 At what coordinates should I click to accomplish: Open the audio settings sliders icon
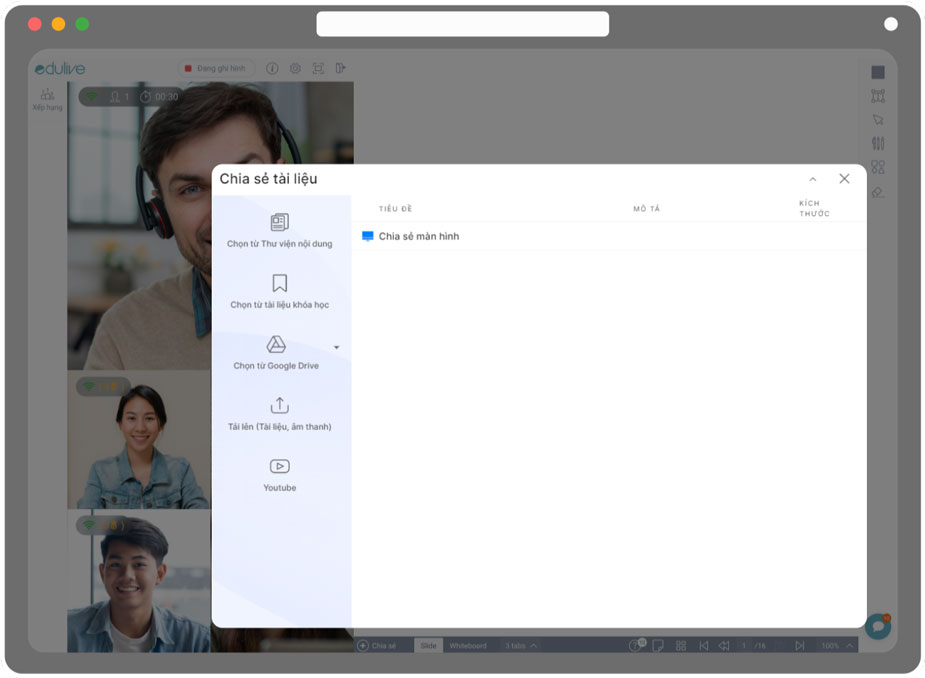pos(880,143)
